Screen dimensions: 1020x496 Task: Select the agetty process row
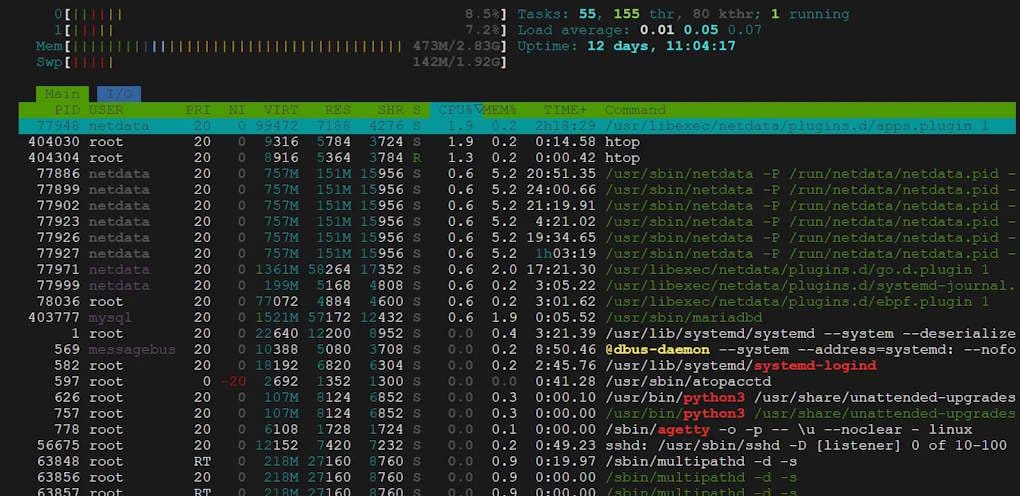517,430
